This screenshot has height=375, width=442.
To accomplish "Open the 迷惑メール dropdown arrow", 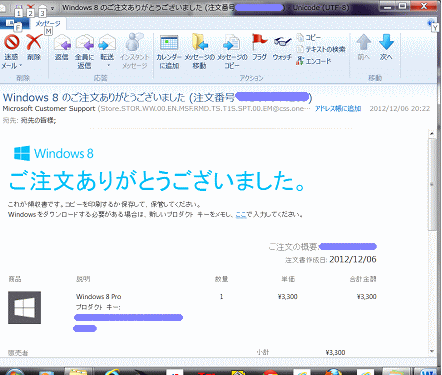I will 21,65.
